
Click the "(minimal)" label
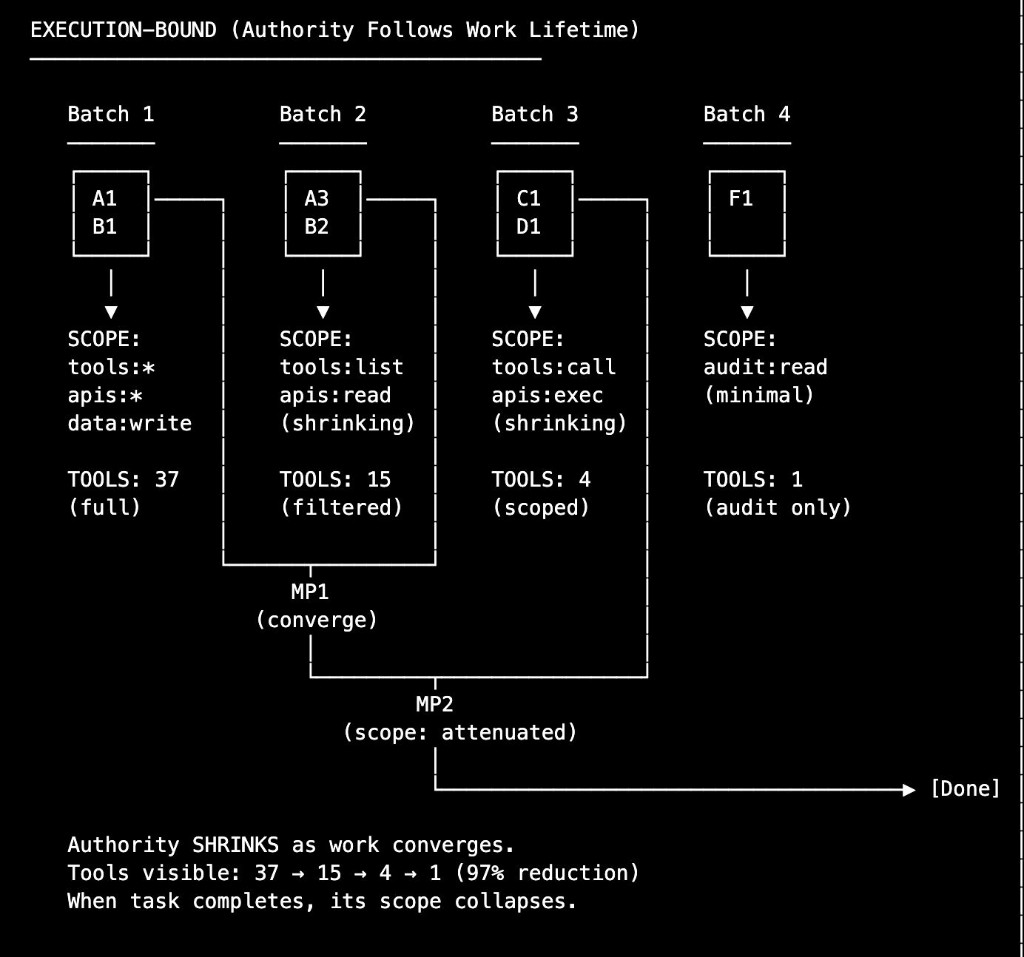coord(759,395)
